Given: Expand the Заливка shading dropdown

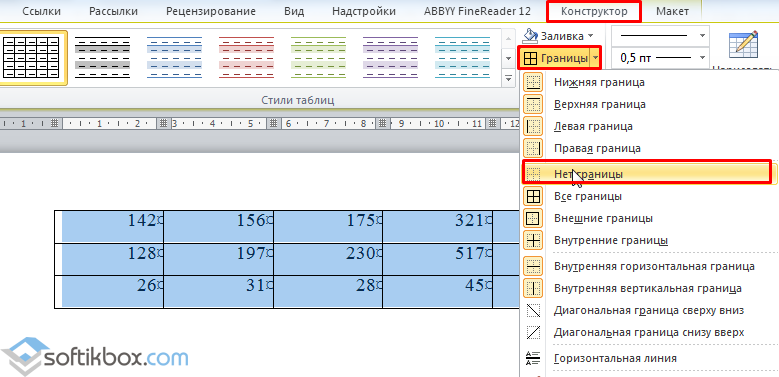Looking at the screenshot, I should click(x=590, y=36).
